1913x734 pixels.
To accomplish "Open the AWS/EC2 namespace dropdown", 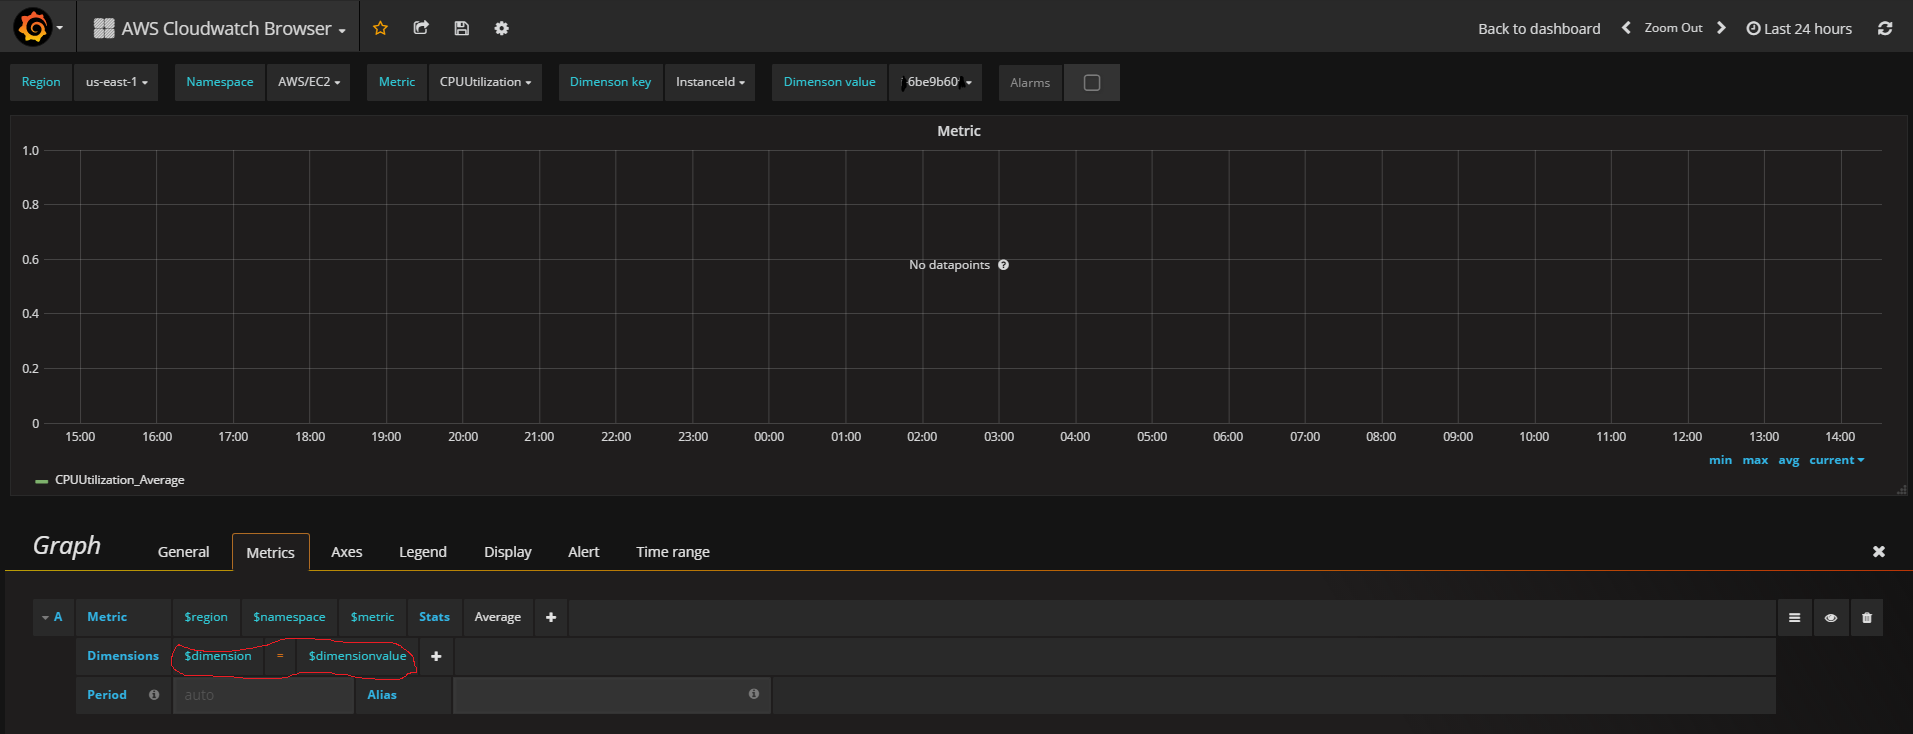I will [x=309, y=82].
